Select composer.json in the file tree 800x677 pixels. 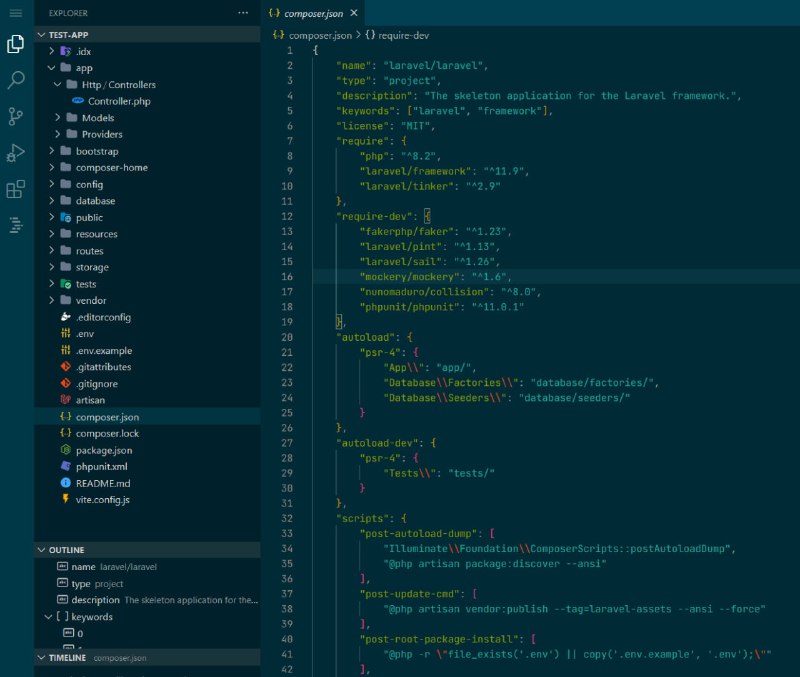[147, 417]
